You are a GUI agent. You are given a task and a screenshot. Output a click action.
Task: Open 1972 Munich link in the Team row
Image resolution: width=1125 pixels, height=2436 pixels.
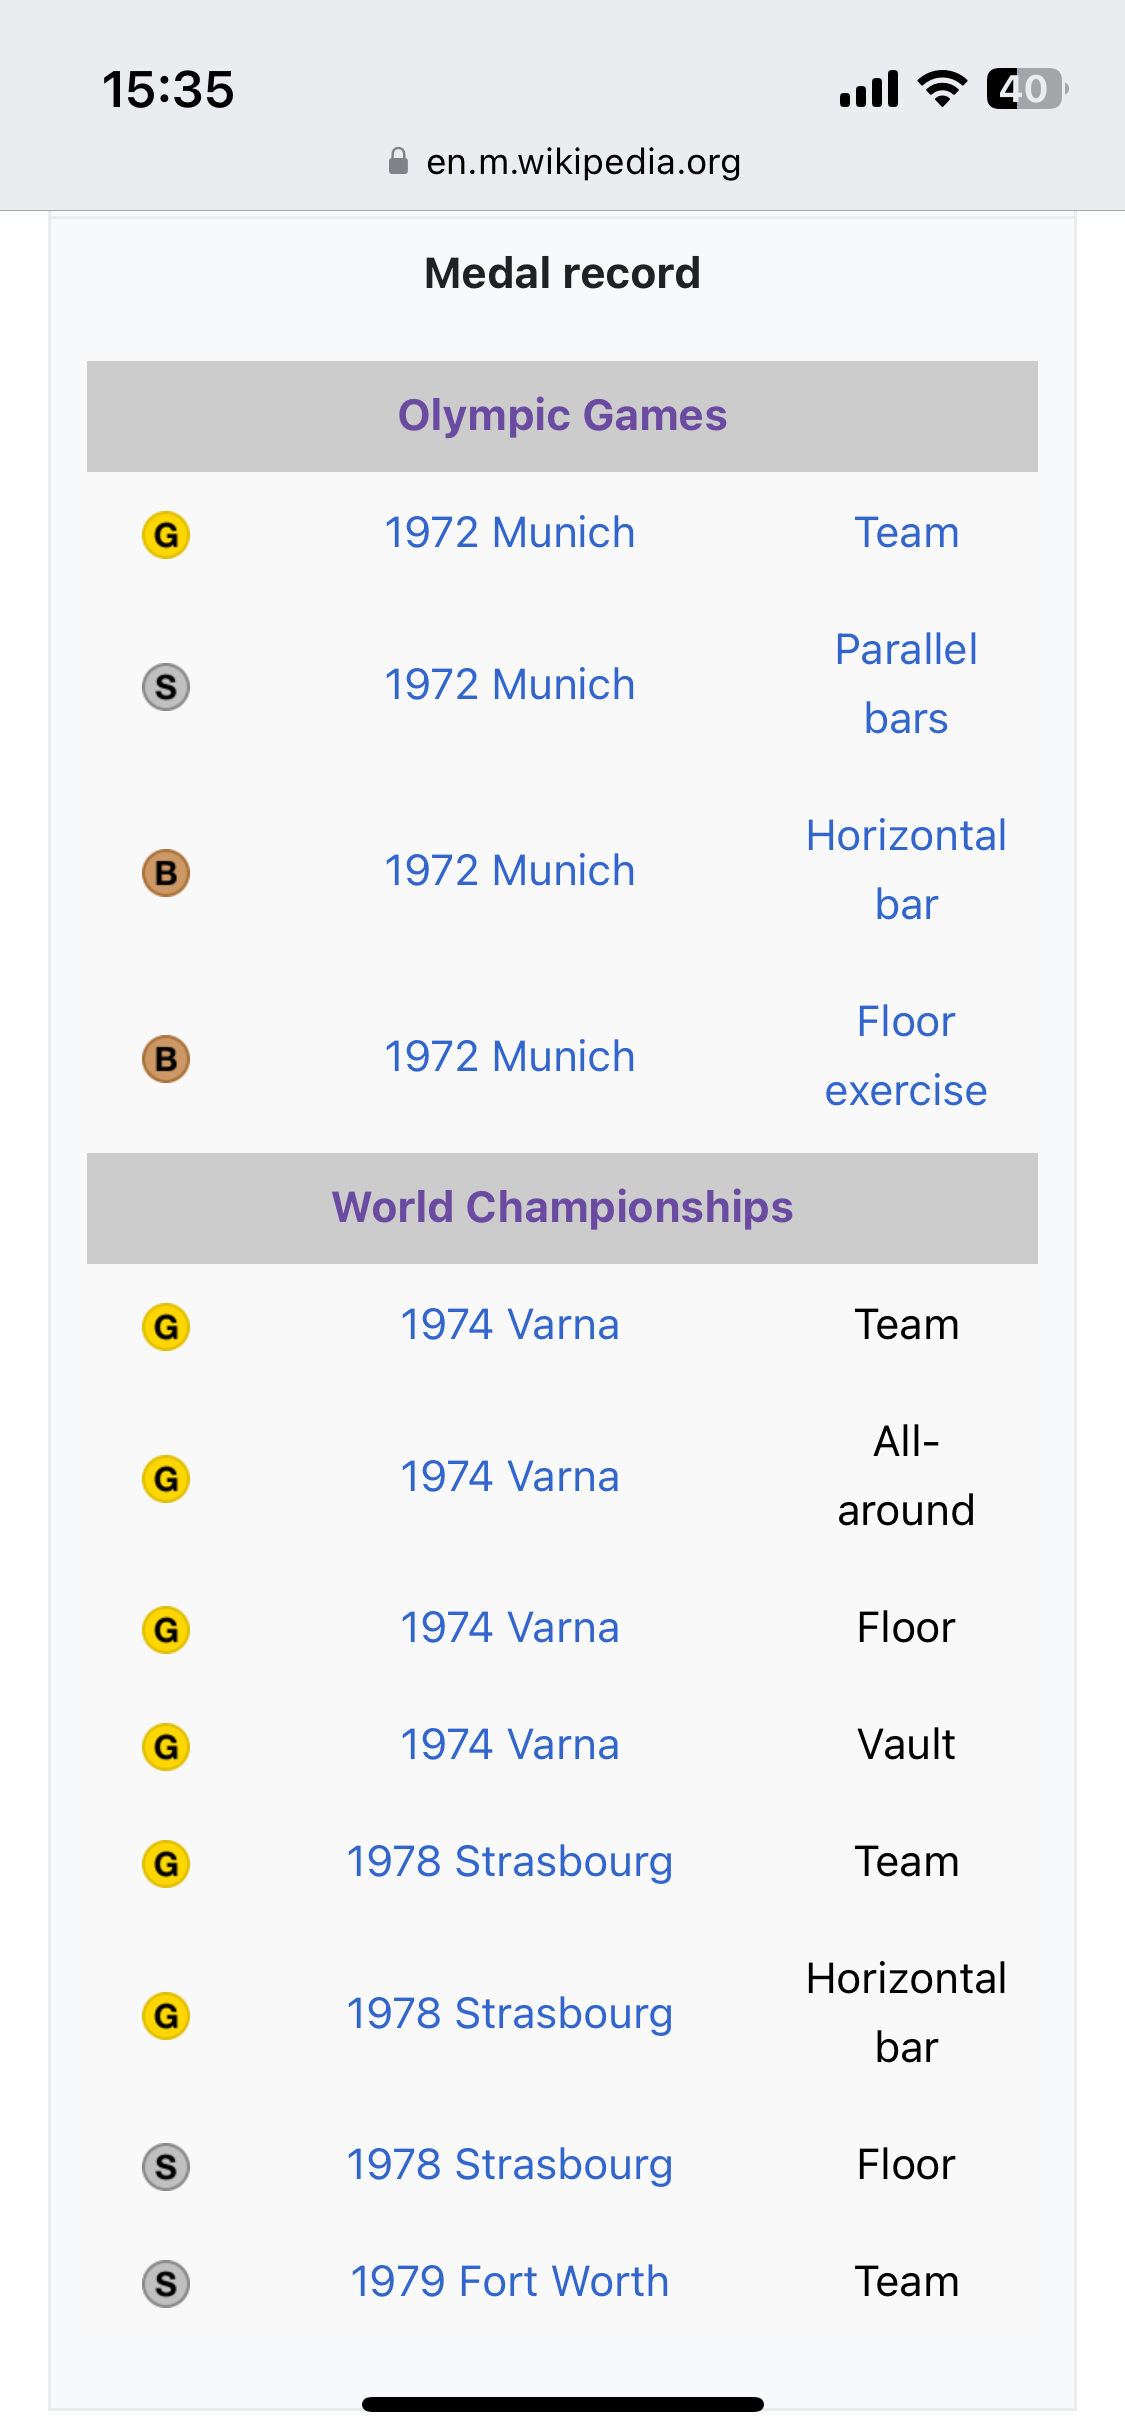[509, 532]
